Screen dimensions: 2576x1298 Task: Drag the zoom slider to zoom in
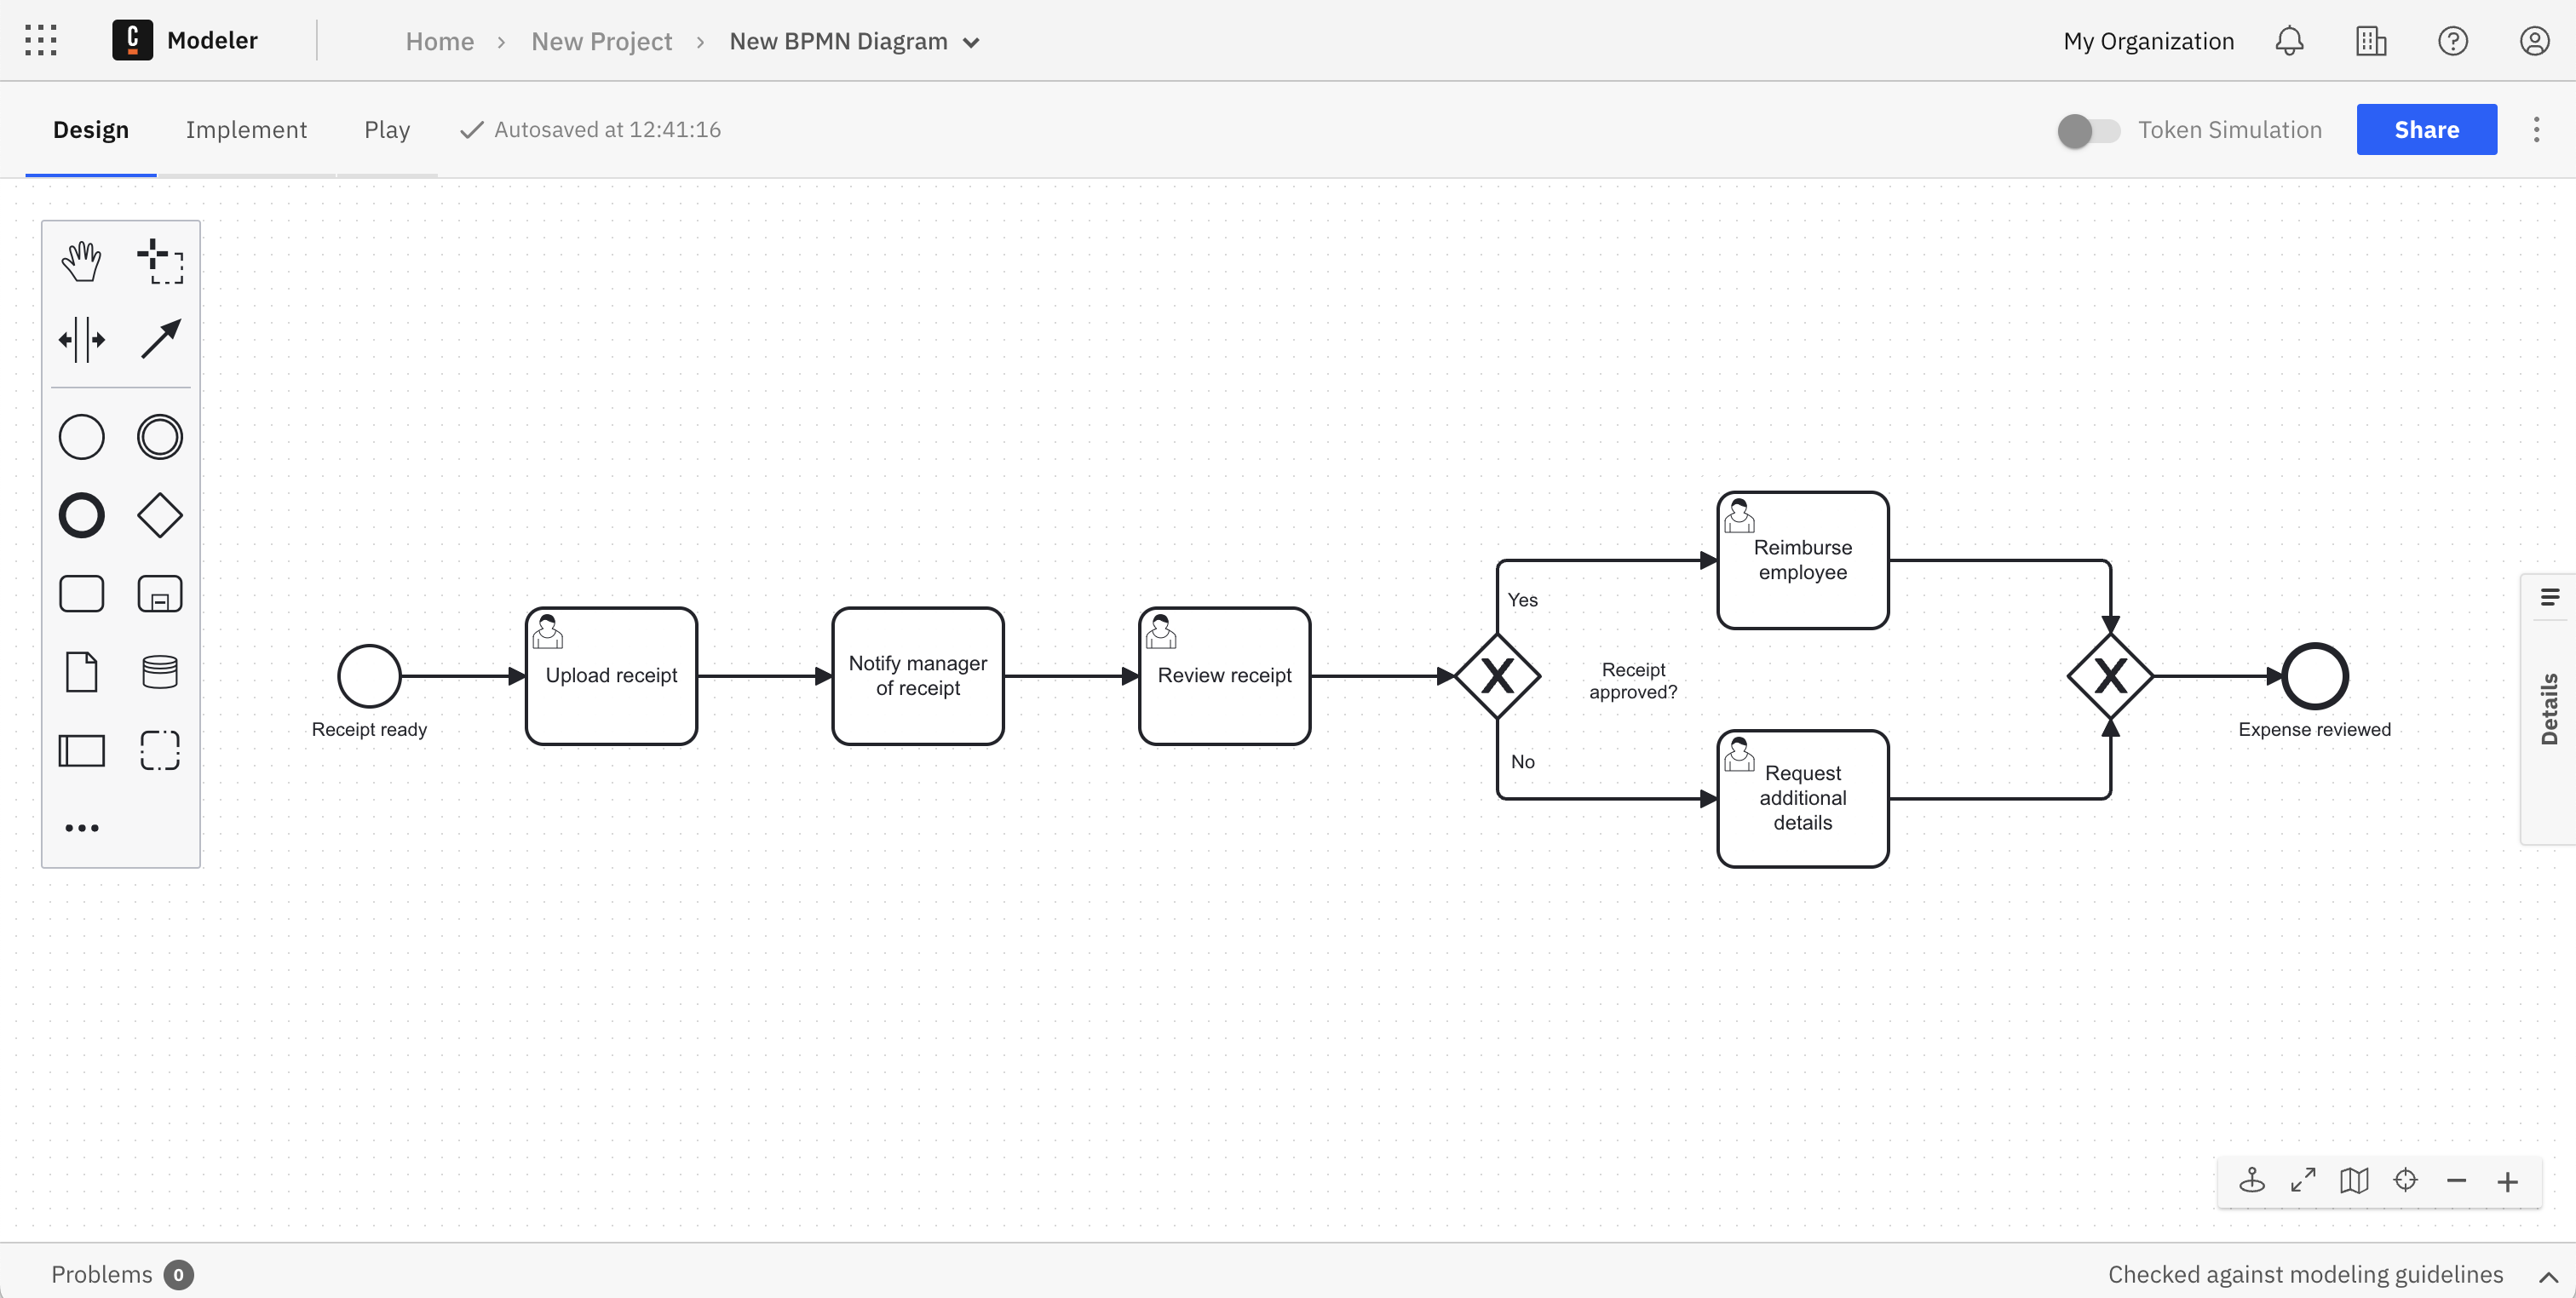click(2510, 1180)
